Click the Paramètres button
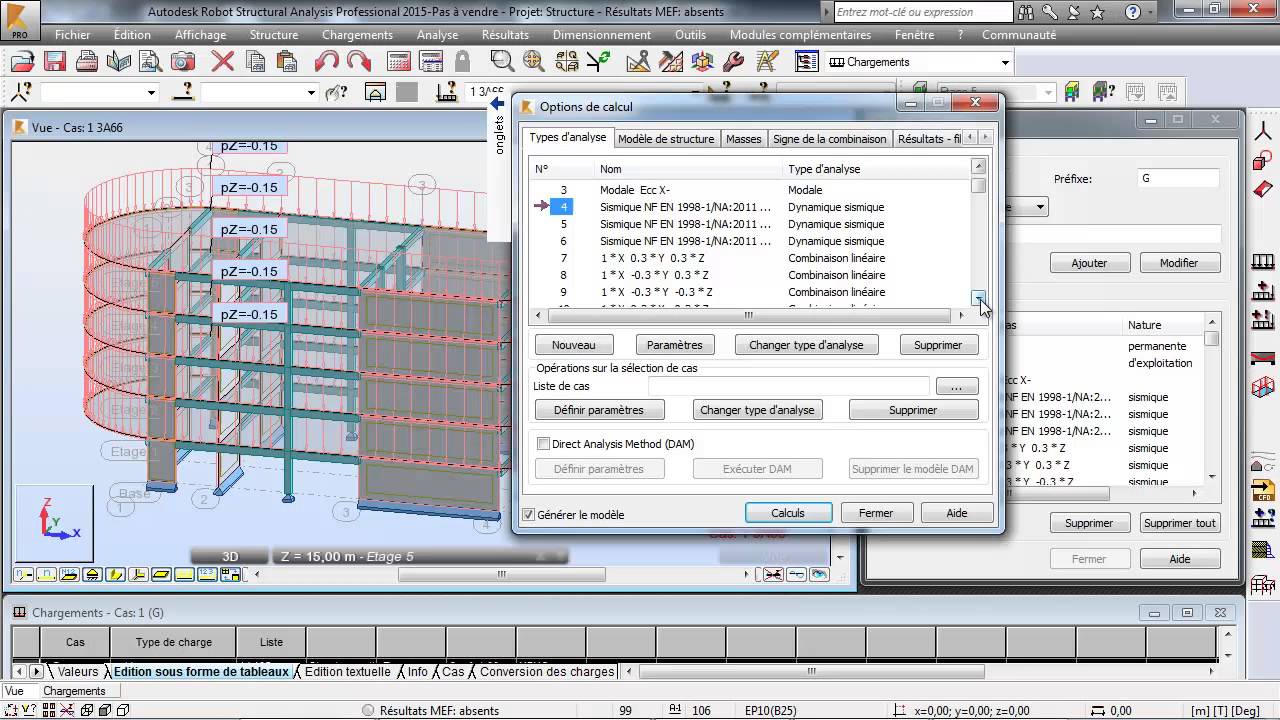This screenshot has width=1280, height=720. point(674,345)
